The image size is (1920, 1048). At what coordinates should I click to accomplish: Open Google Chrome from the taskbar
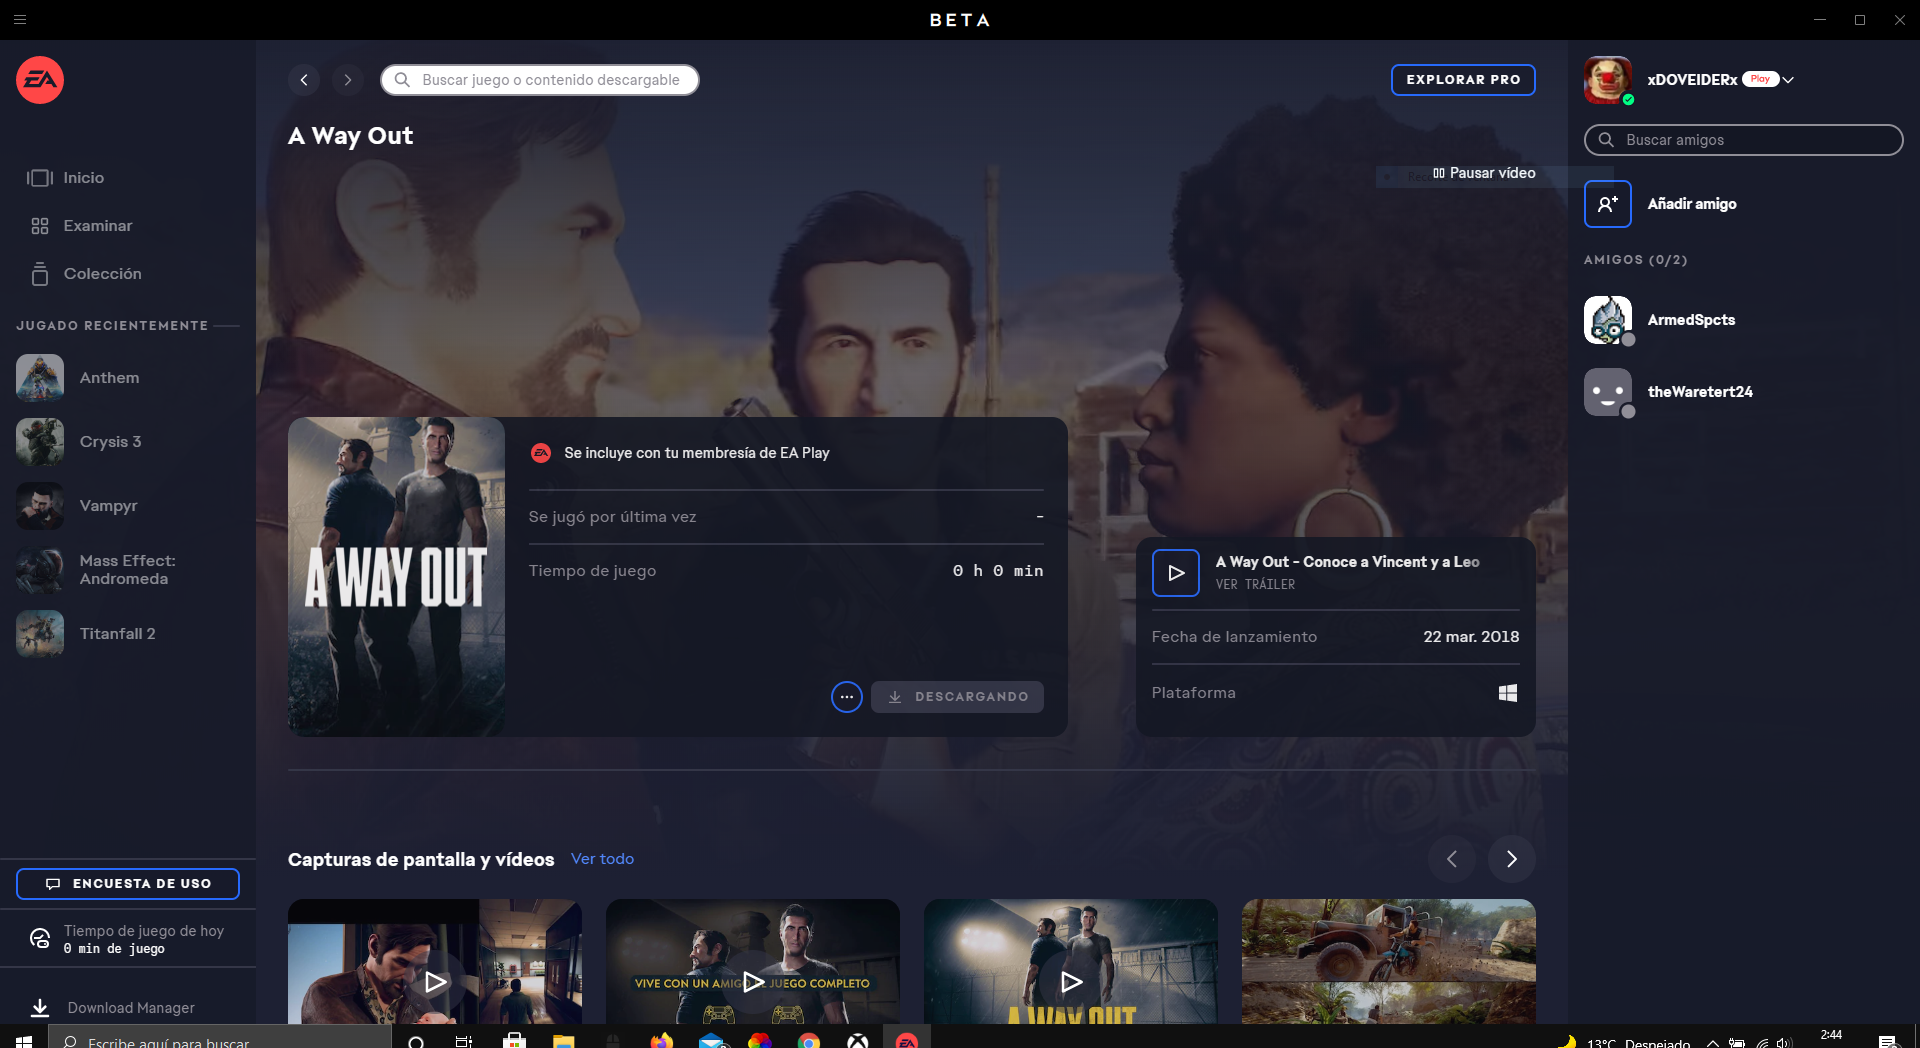(809, 1041)
